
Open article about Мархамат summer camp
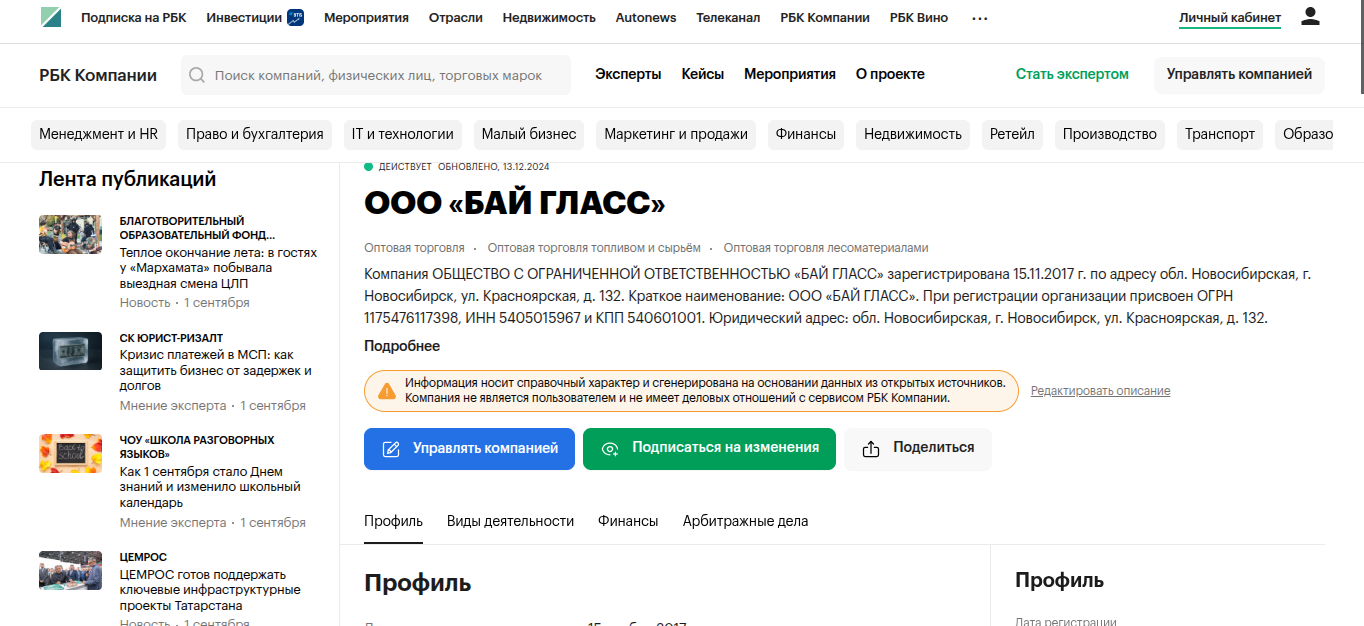pyautogui.click(x=218, y=269)
